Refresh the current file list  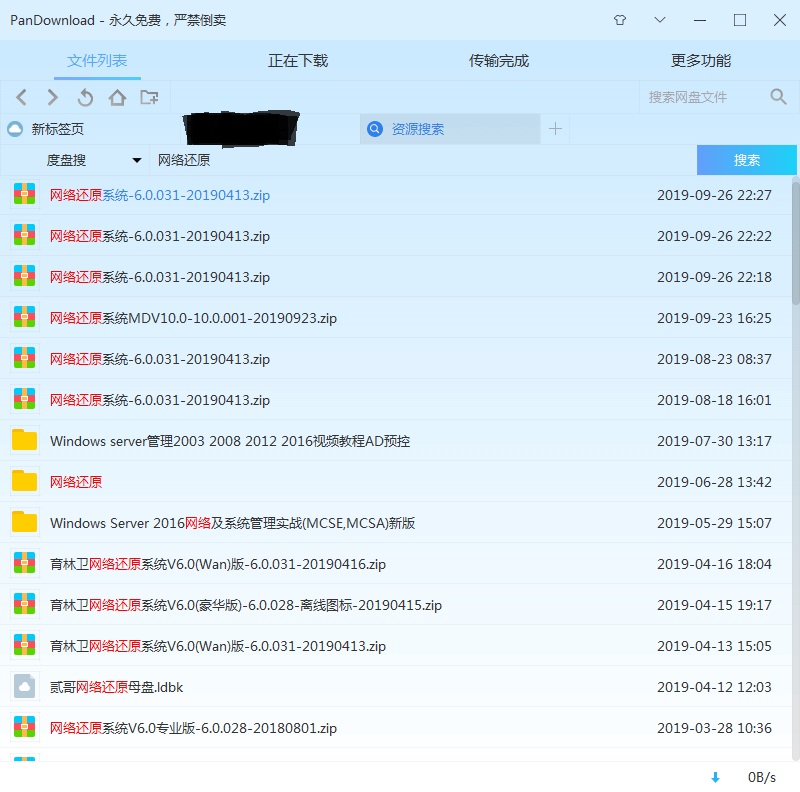(85, 97)
